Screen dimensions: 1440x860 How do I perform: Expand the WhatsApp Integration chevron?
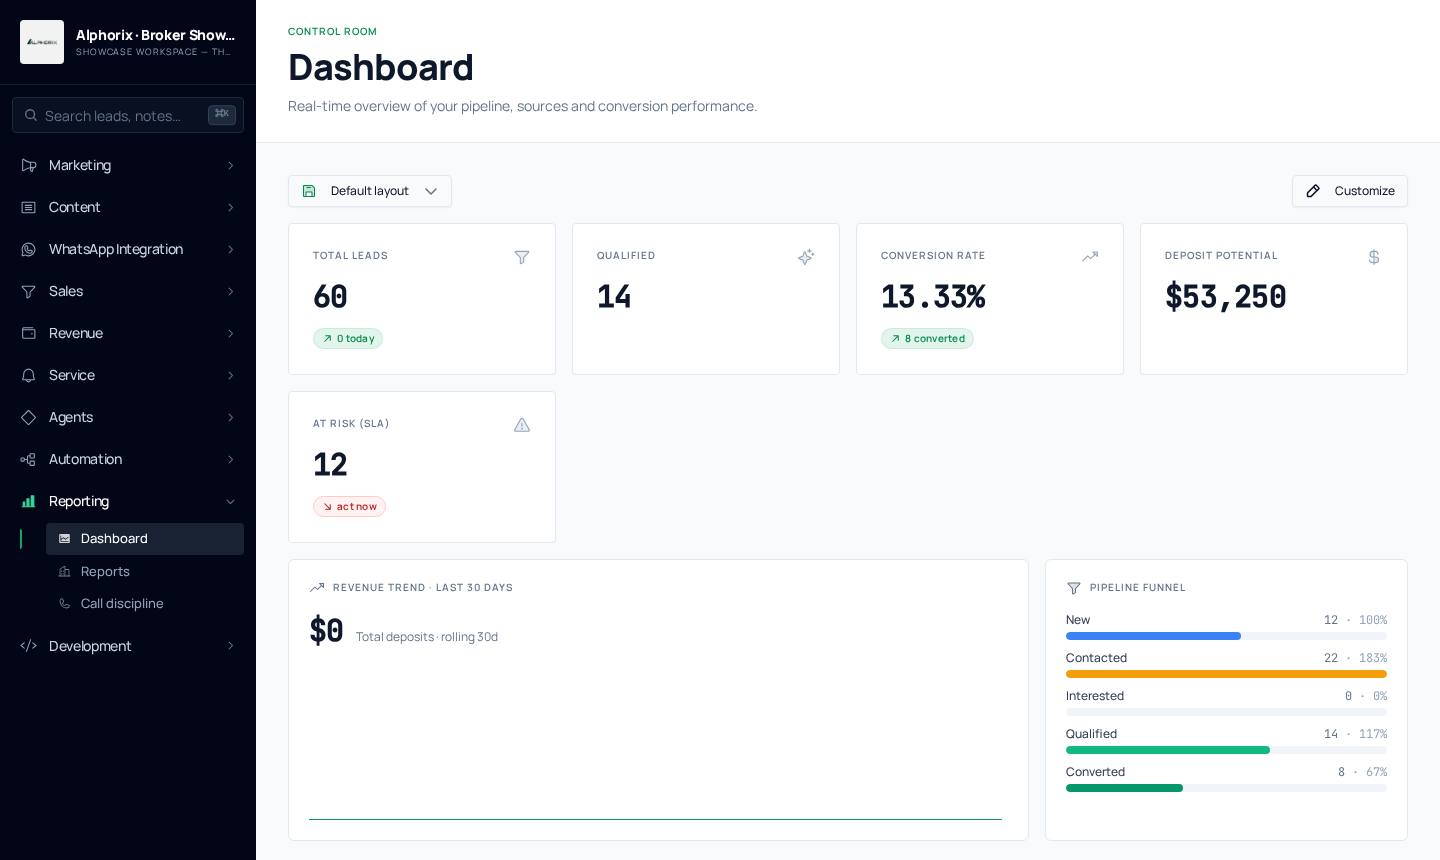click(230, 249)
